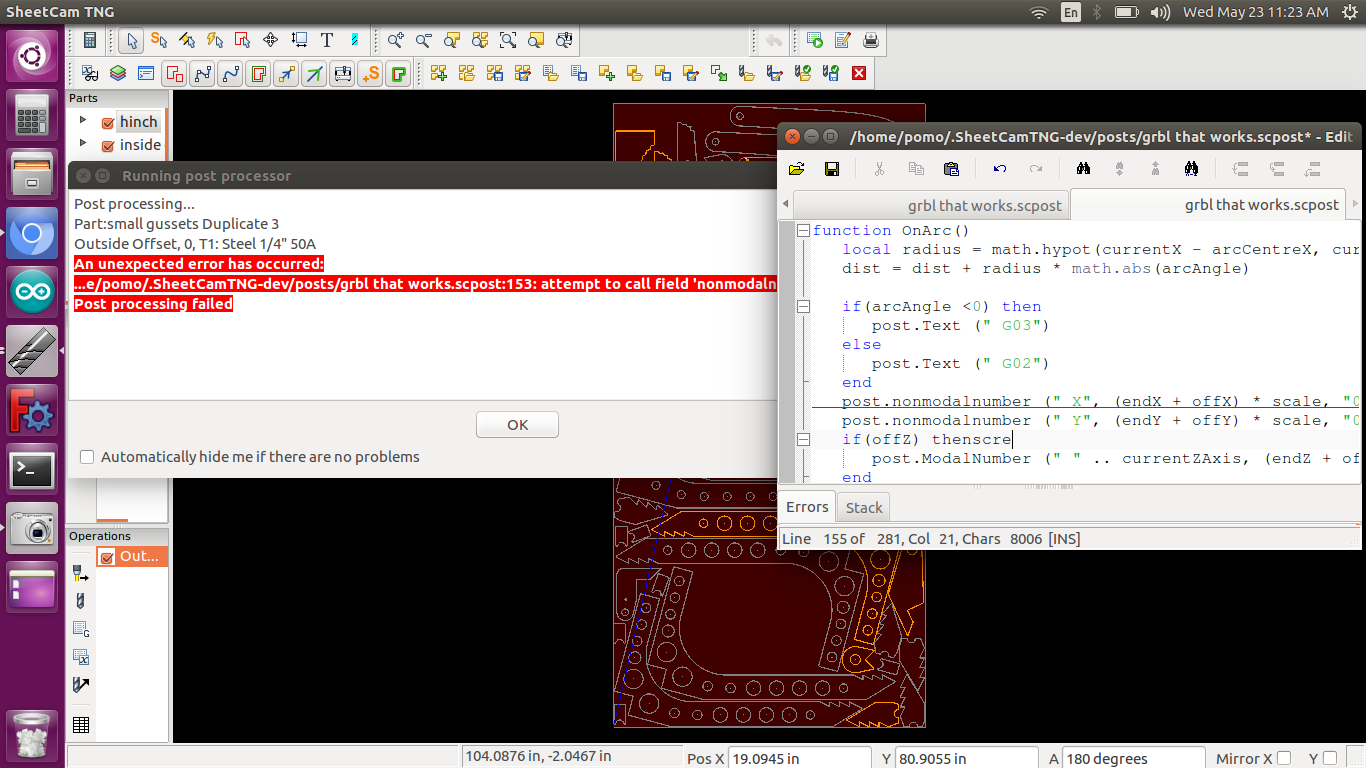Expand the hinch tree item
This screenshot has width=1366, height=768.
click(x=83, y=120)
